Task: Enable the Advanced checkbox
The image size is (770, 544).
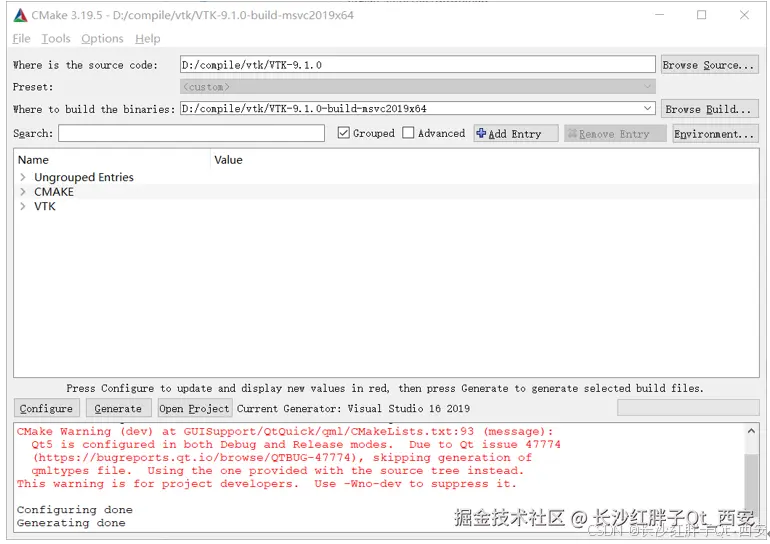Action: 408,133
